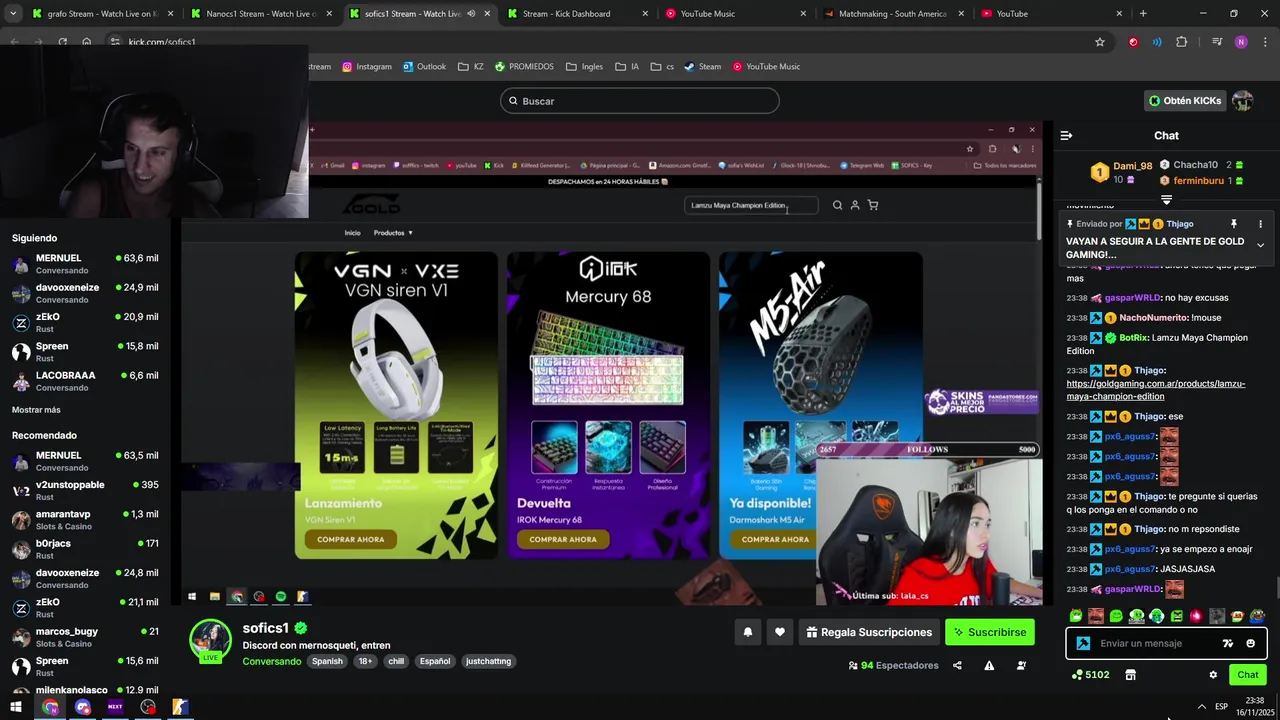1280x720 pixels.
Task: Click the Buscar search field
Action: pos(640,101)
